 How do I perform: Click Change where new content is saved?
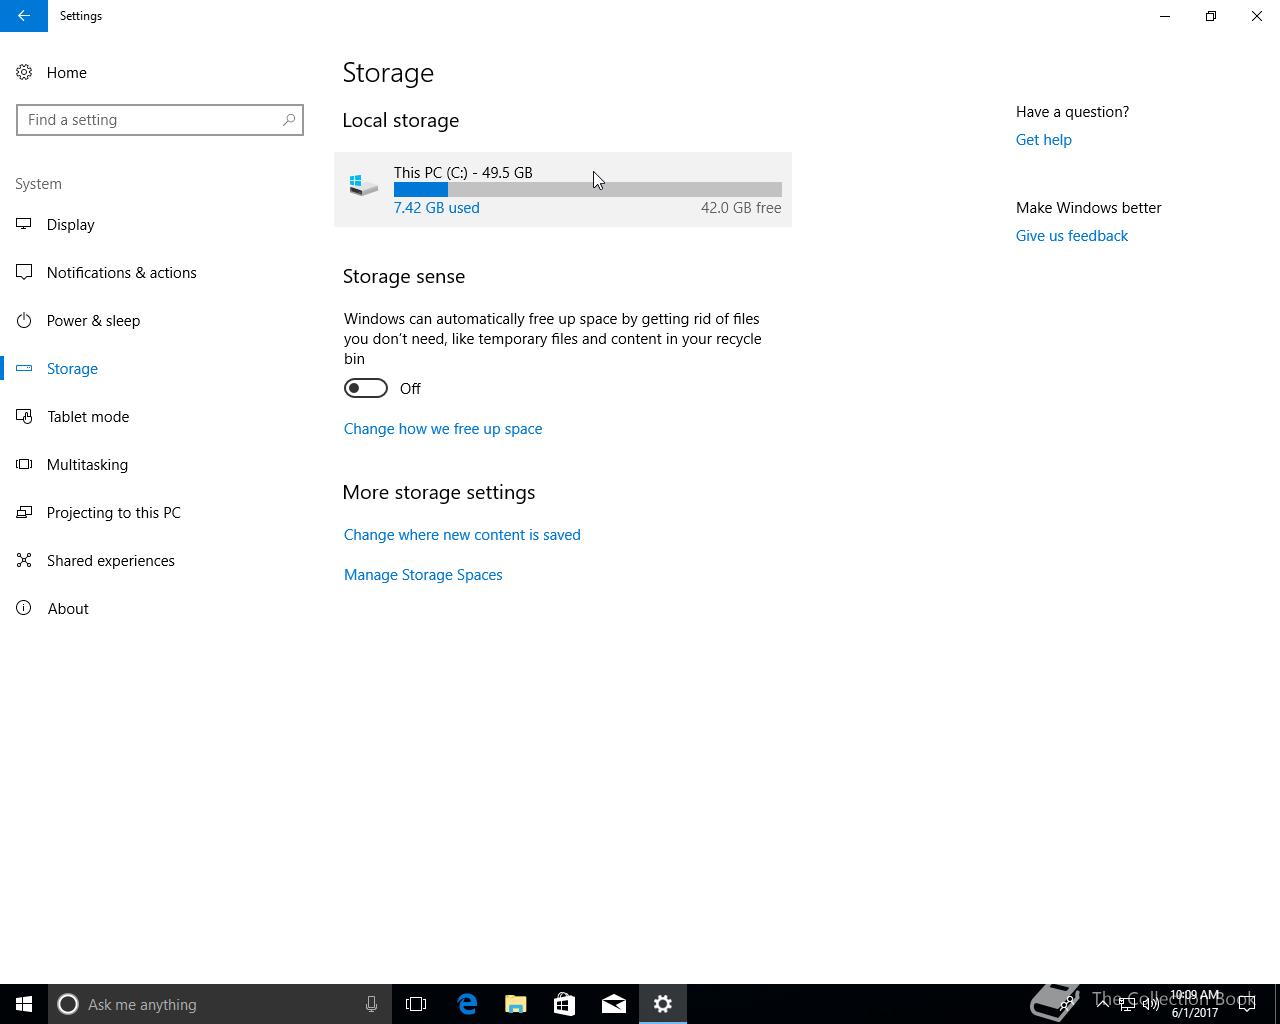462,534
